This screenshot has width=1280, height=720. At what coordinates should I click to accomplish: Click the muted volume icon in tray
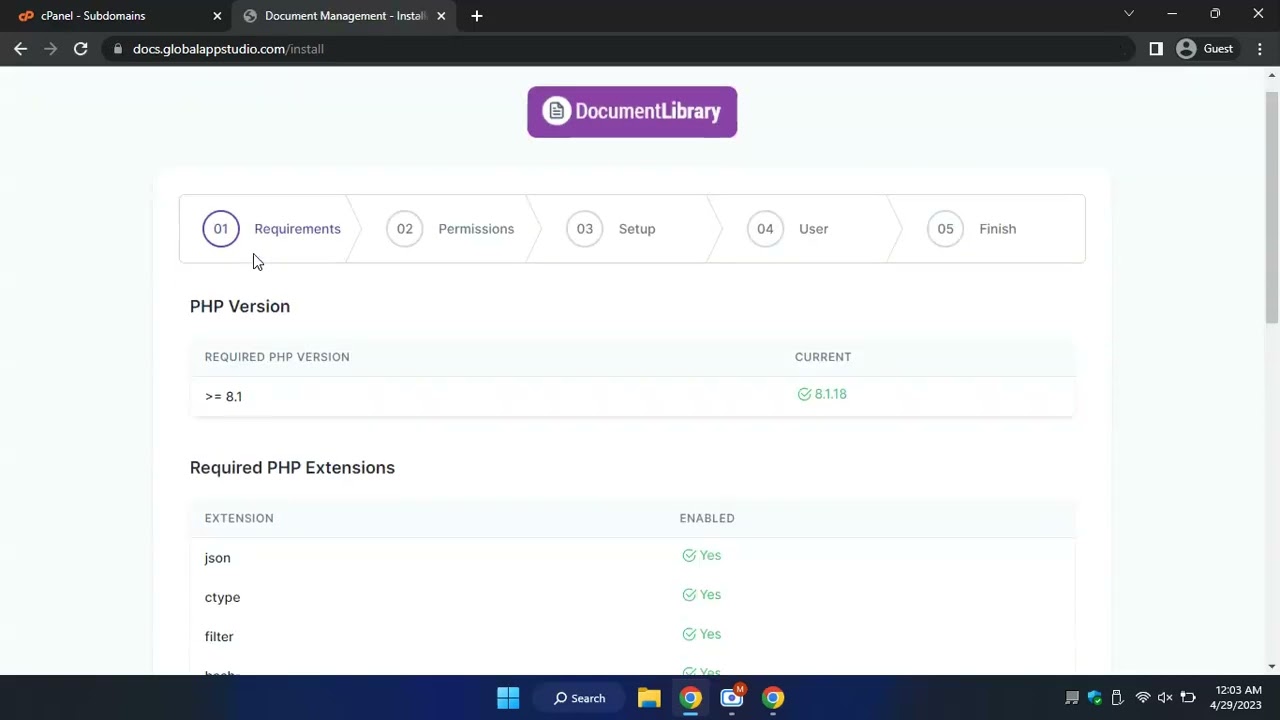(x=1165, y=698)
